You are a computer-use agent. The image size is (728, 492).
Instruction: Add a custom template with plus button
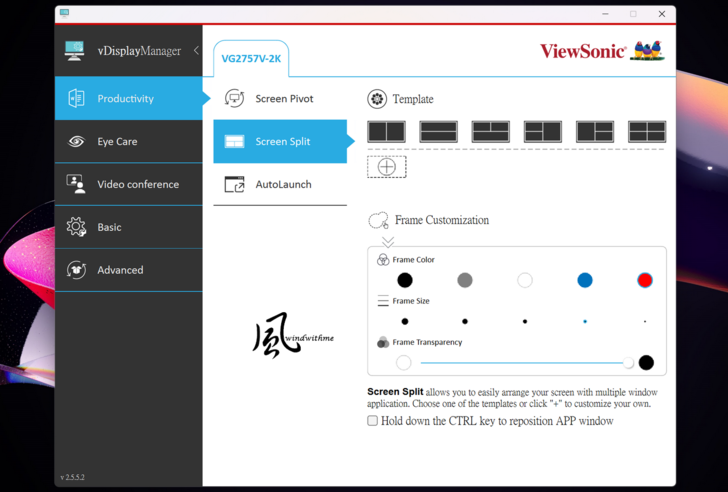click(x=387, y=167)
